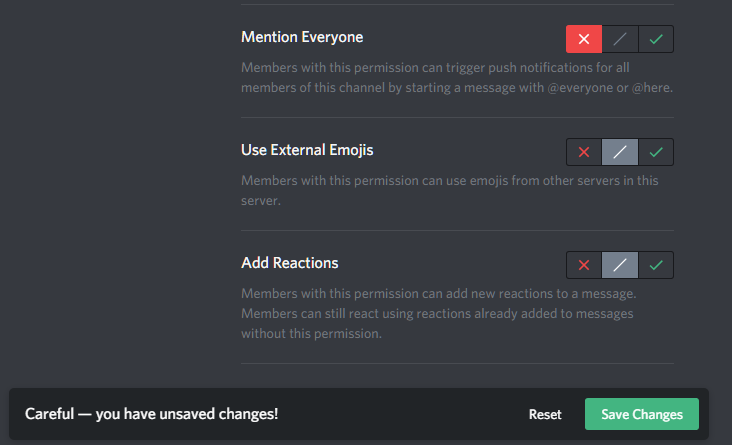The height and width of the screenshot is (445, 732).
Task: Click the Mention Everyone permission title
Action: [302, 37]
